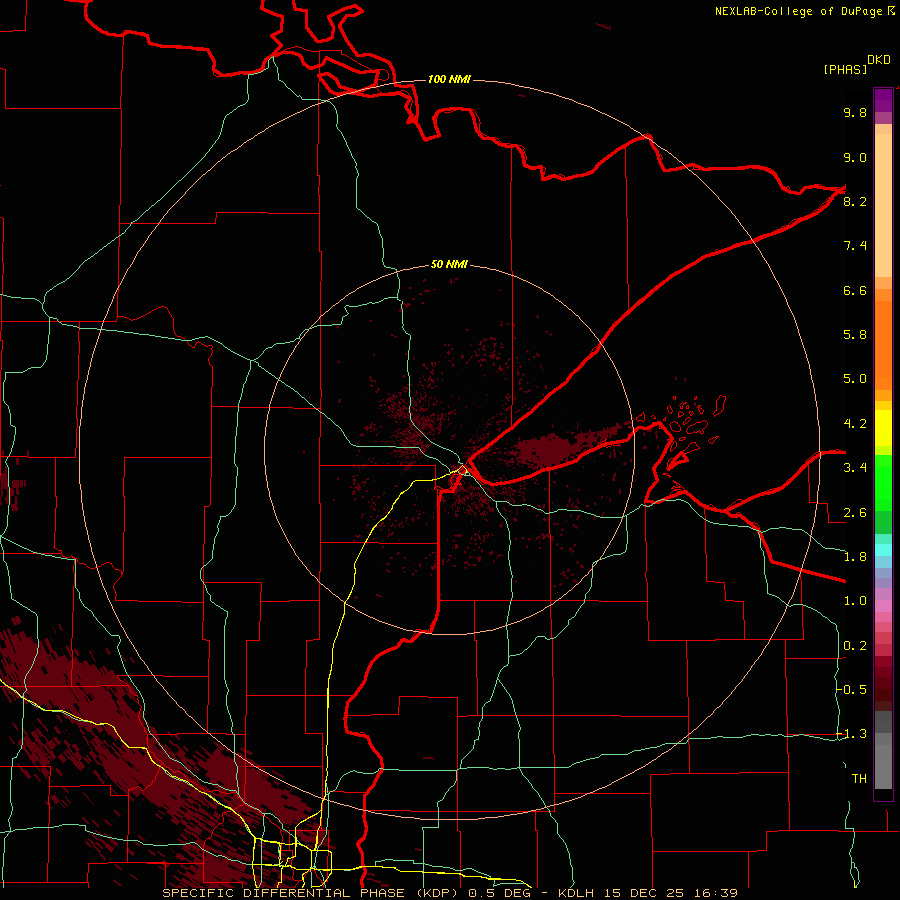
Task: Pick the cyan segment of the color bar
Action: (x=883, y=549)
